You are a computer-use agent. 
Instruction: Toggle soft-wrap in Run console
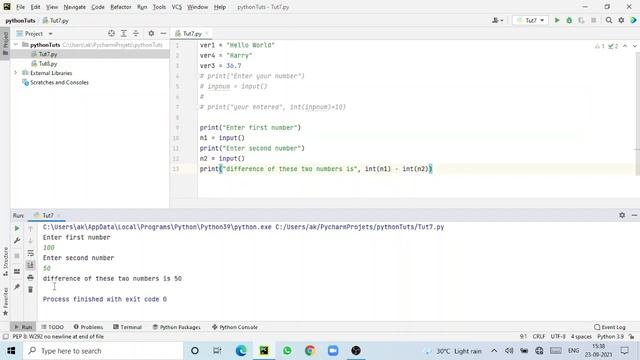coord(31,253)
